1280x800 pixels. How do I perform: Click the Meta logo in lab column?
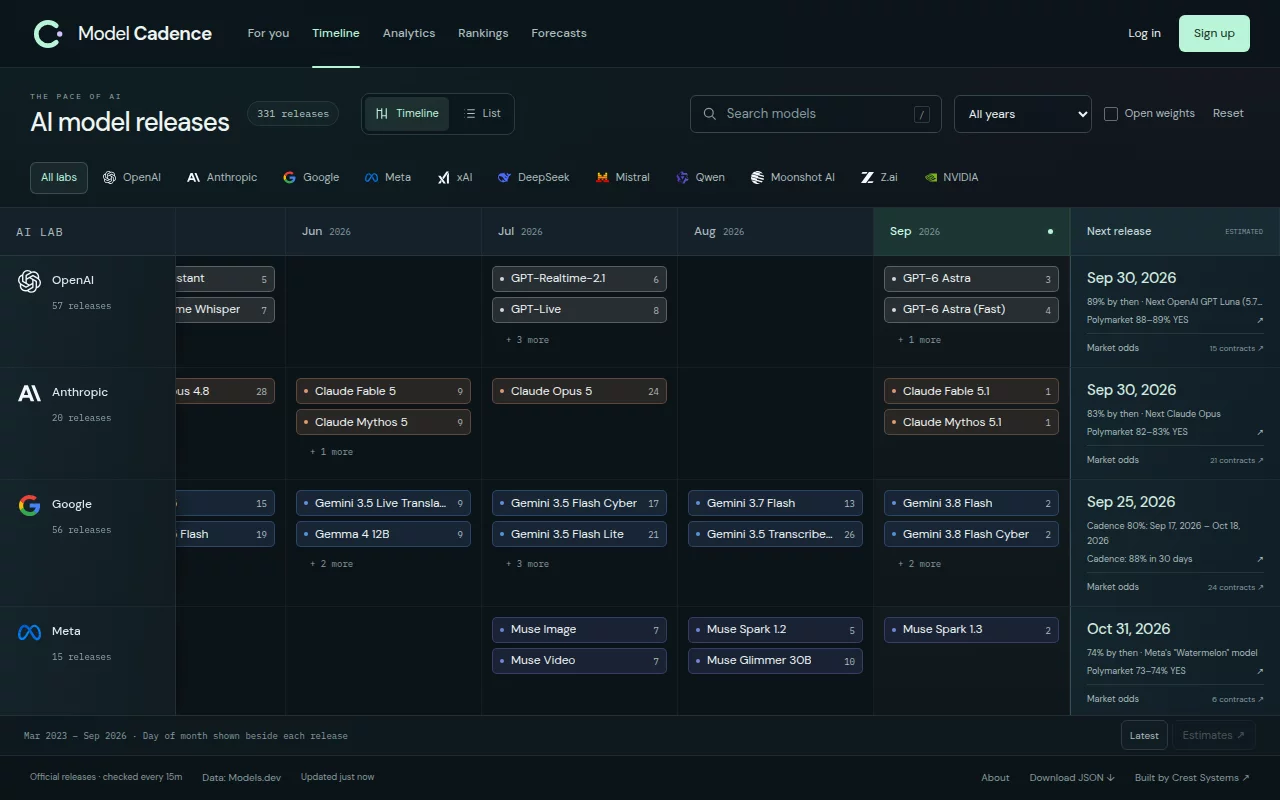[x=29, y=632]
